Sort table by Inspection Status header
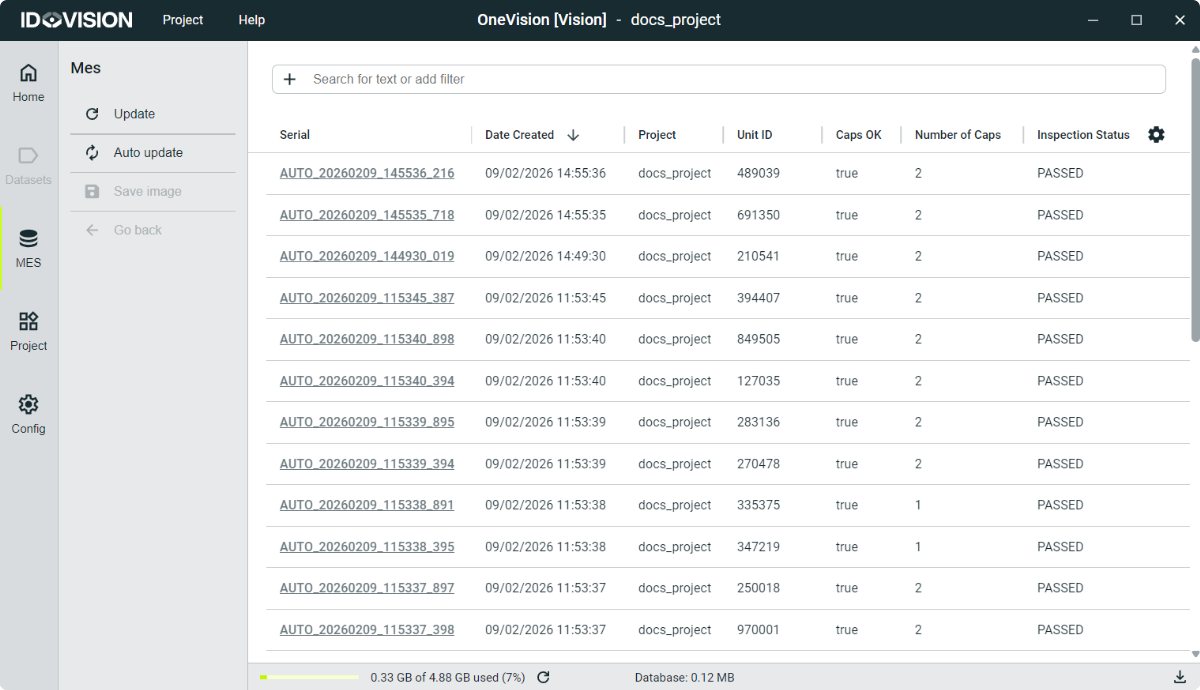This screenshot has width=1200, height=690. [1083, 135]
